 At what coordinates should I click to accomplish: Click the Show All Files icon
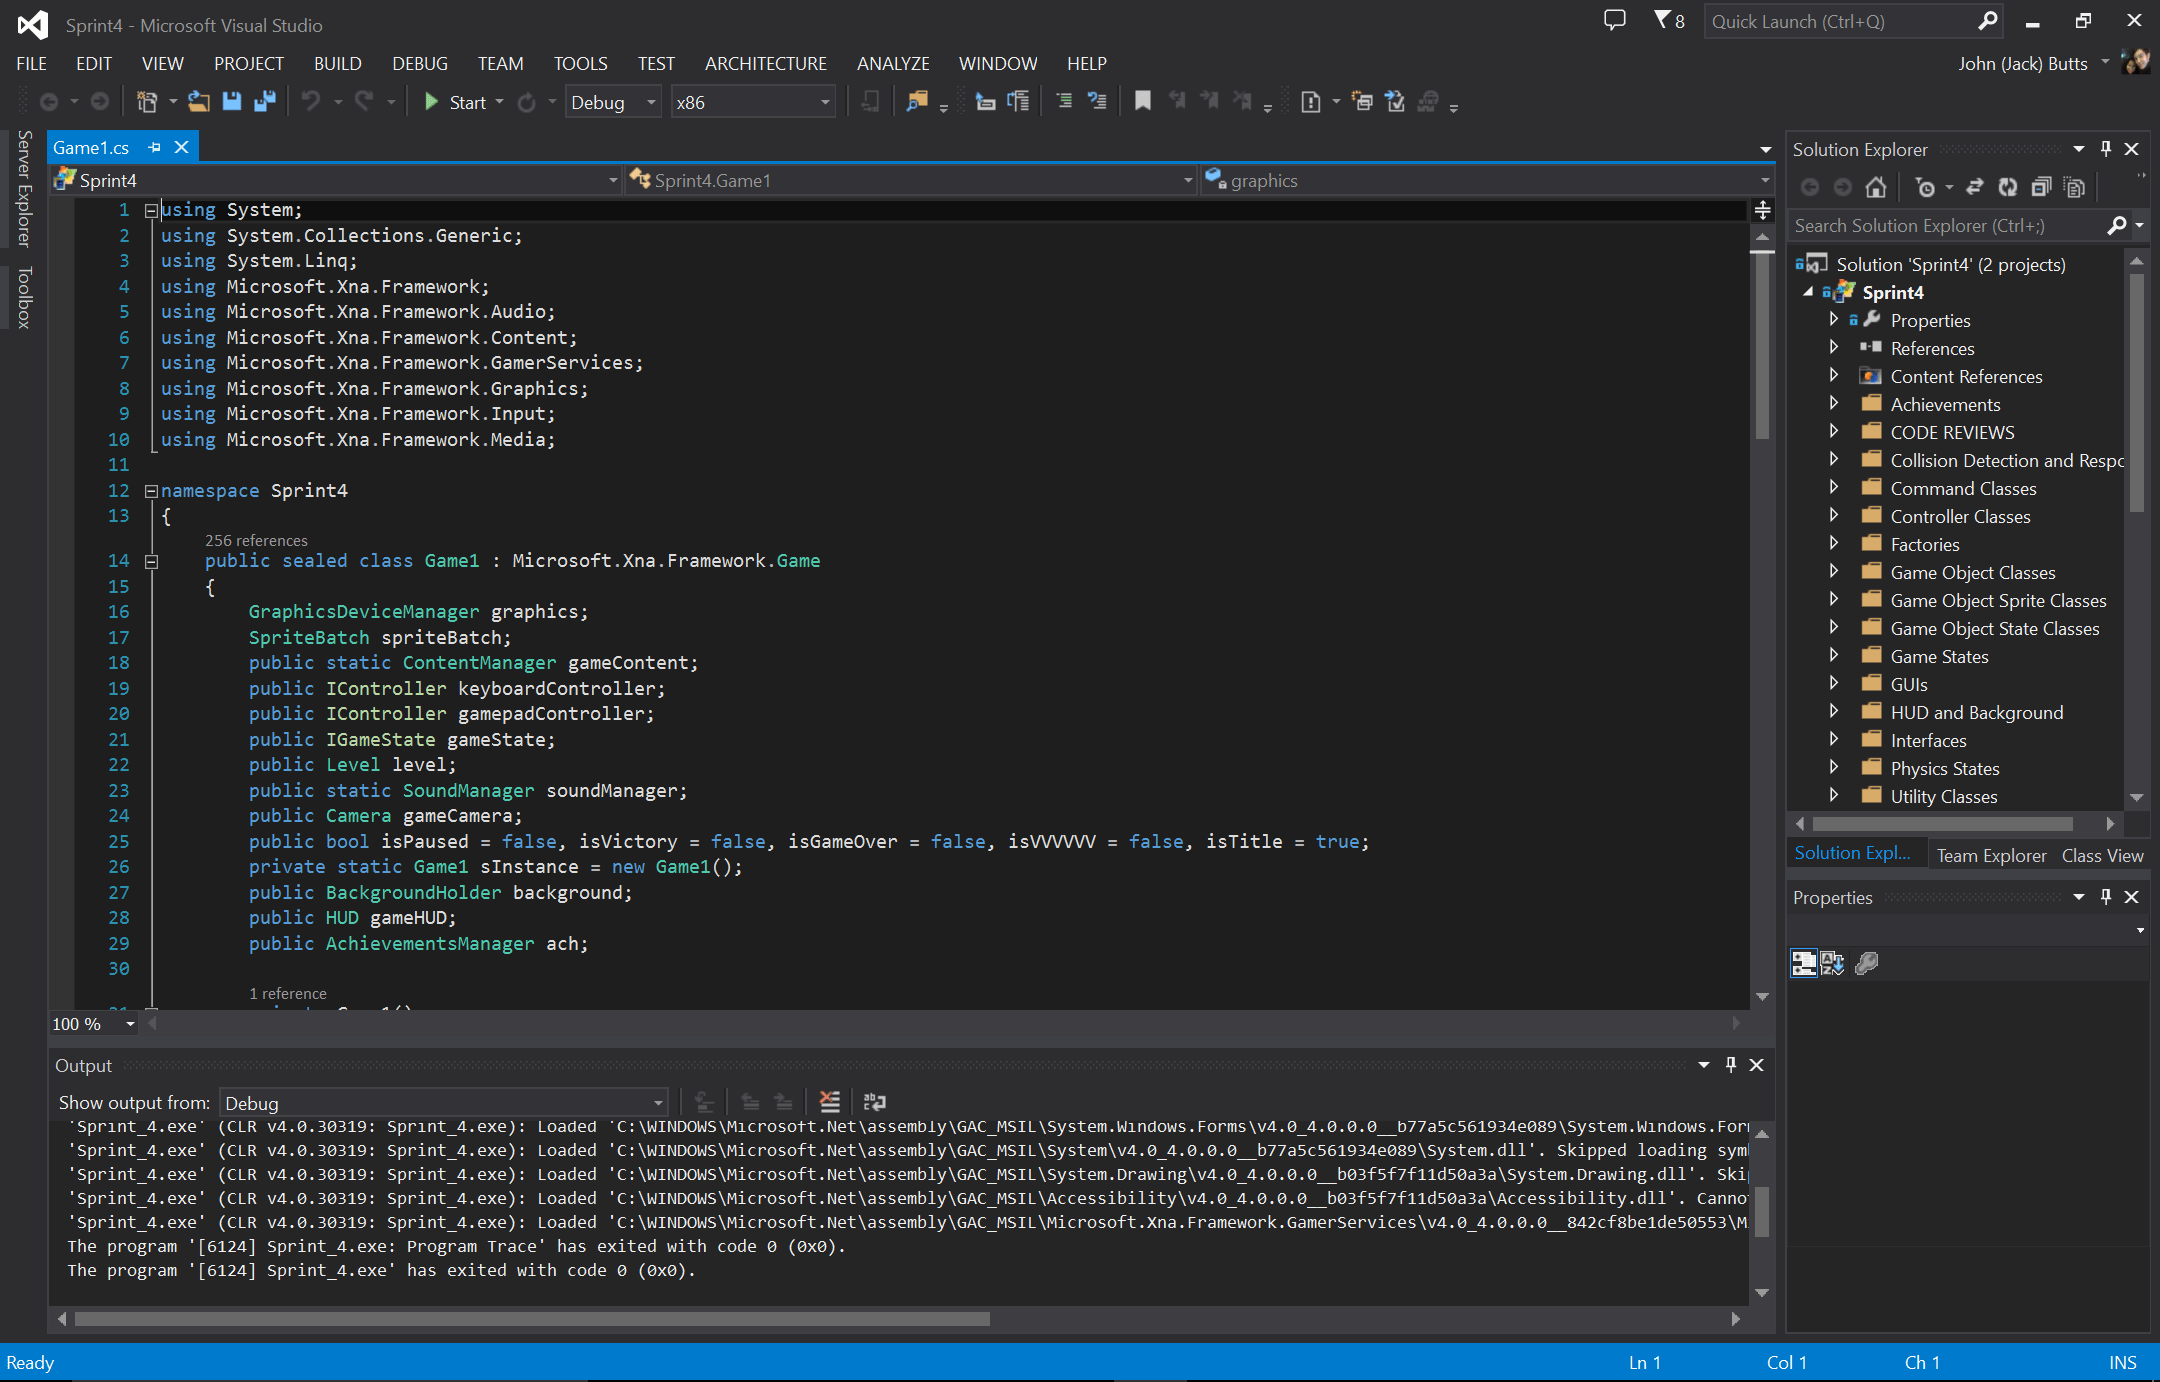[x=2075, y=187]
